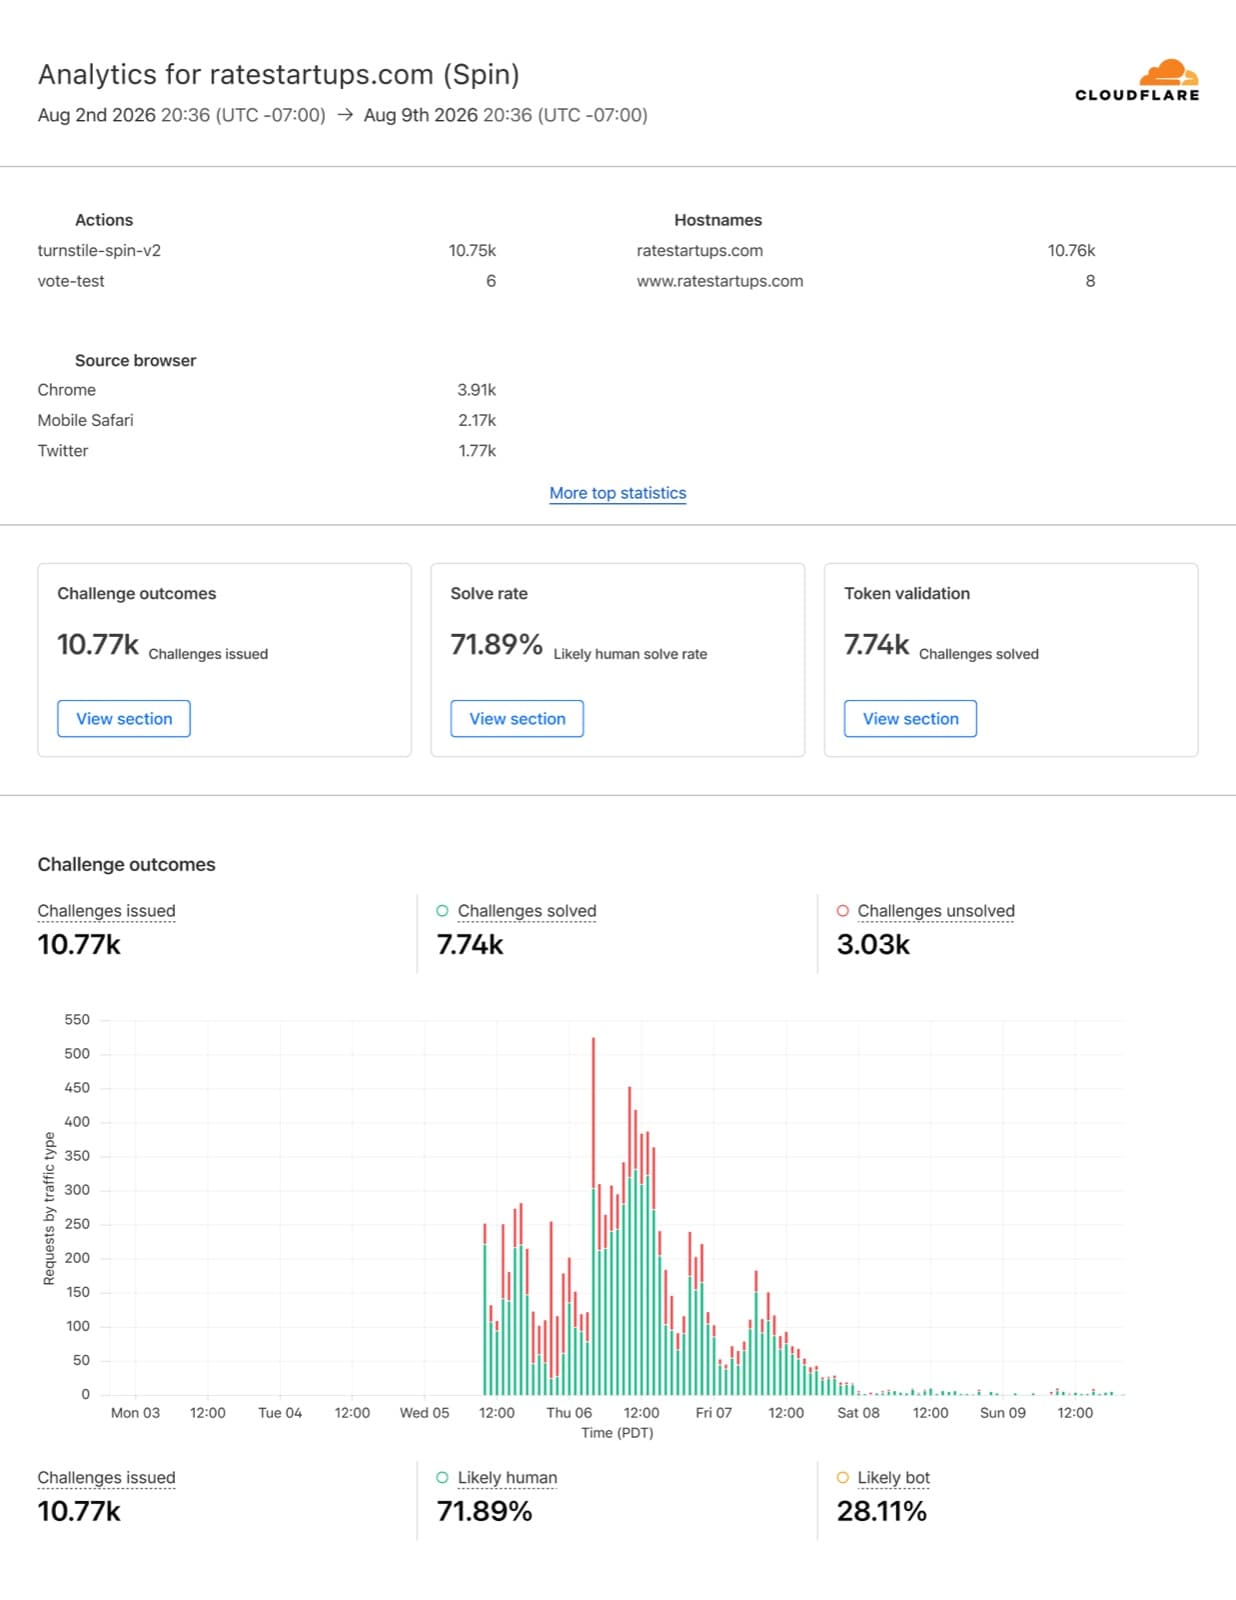Click the Fri 07 axis label
The image size is (1236, 1600).
click(714, 1413)
